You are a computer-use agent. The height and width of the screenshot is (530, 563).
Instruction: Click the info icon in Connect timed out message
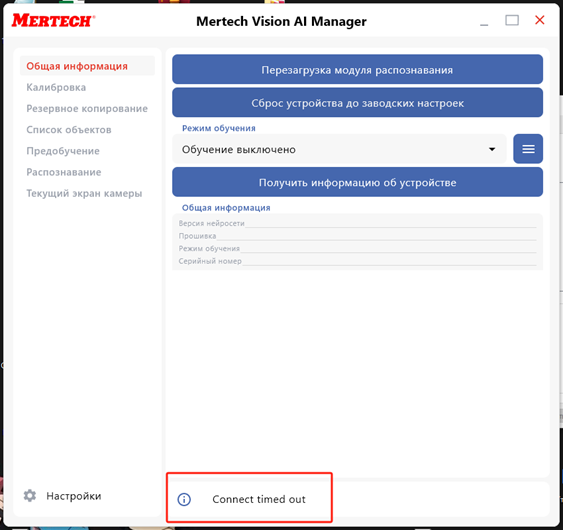click(x=184, y=499)
